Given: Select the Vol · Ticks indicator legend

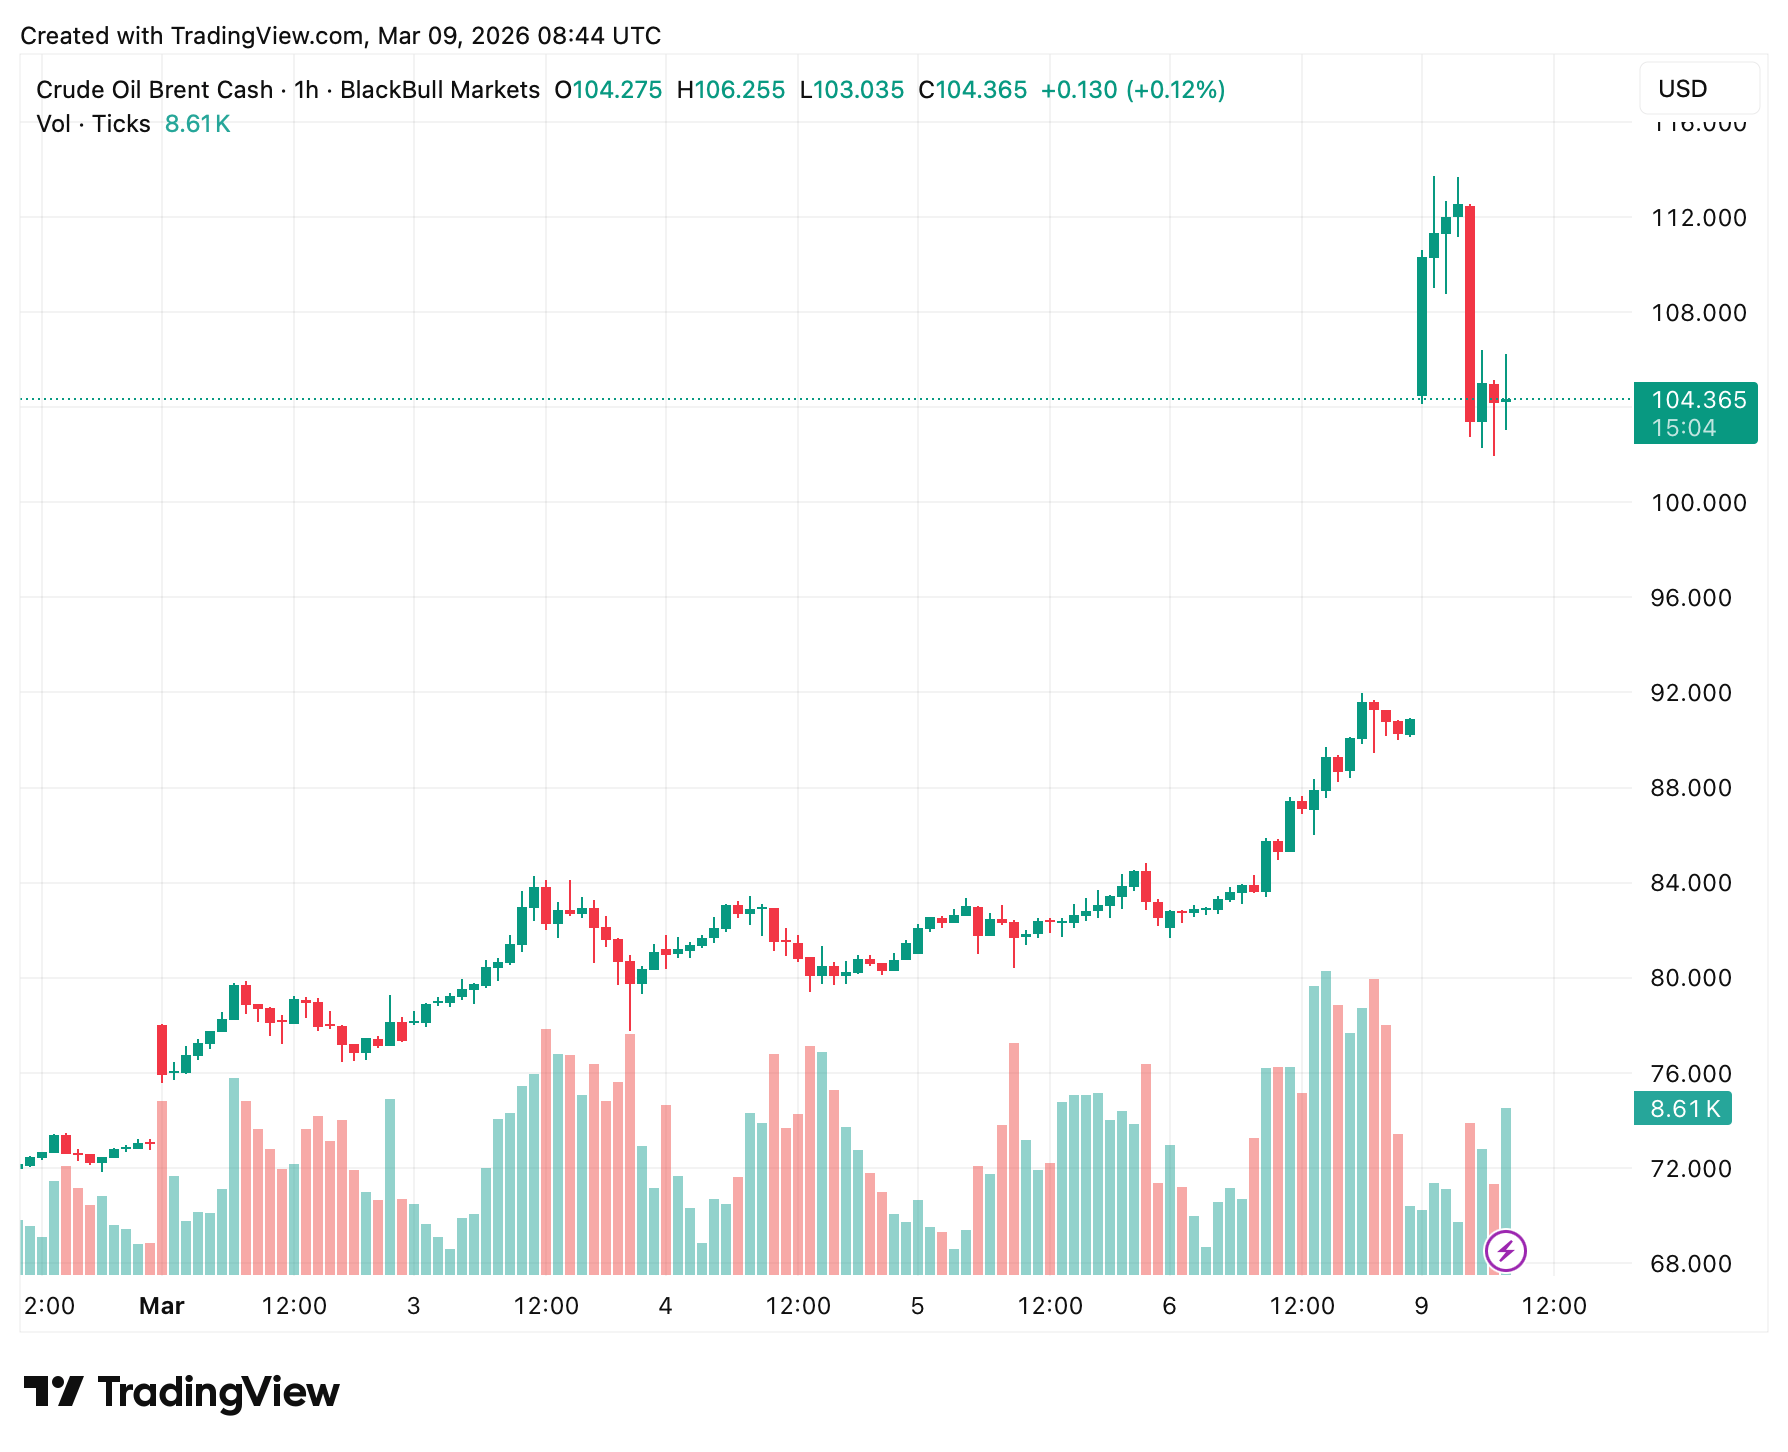Looking at the screenshot, I should [93, 124].
